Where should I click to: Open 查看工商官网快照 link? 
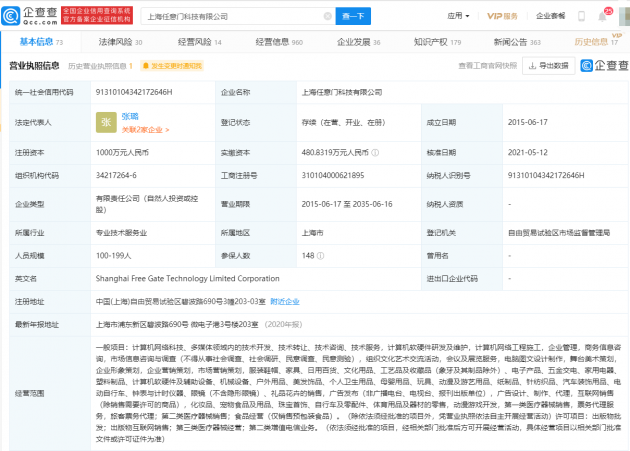[x=488, y=66]
